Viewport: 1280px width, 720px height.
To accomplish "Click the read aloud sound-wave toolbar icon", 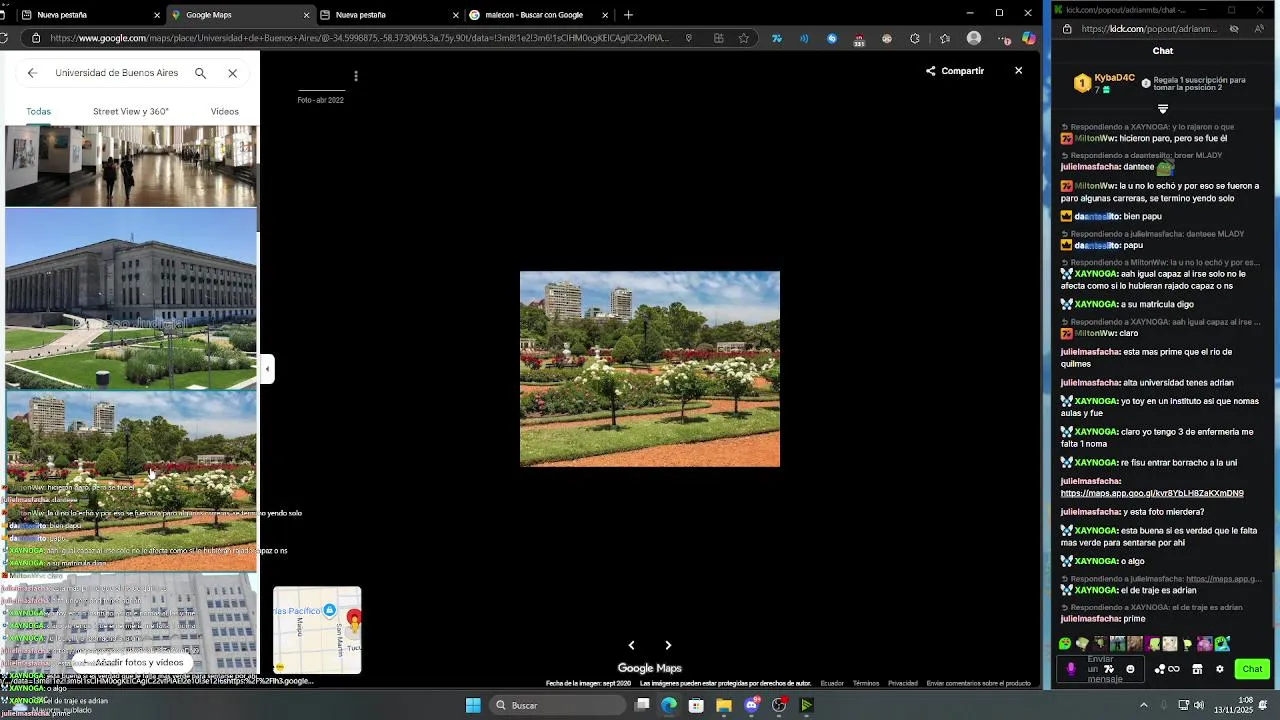I will 804,38.
